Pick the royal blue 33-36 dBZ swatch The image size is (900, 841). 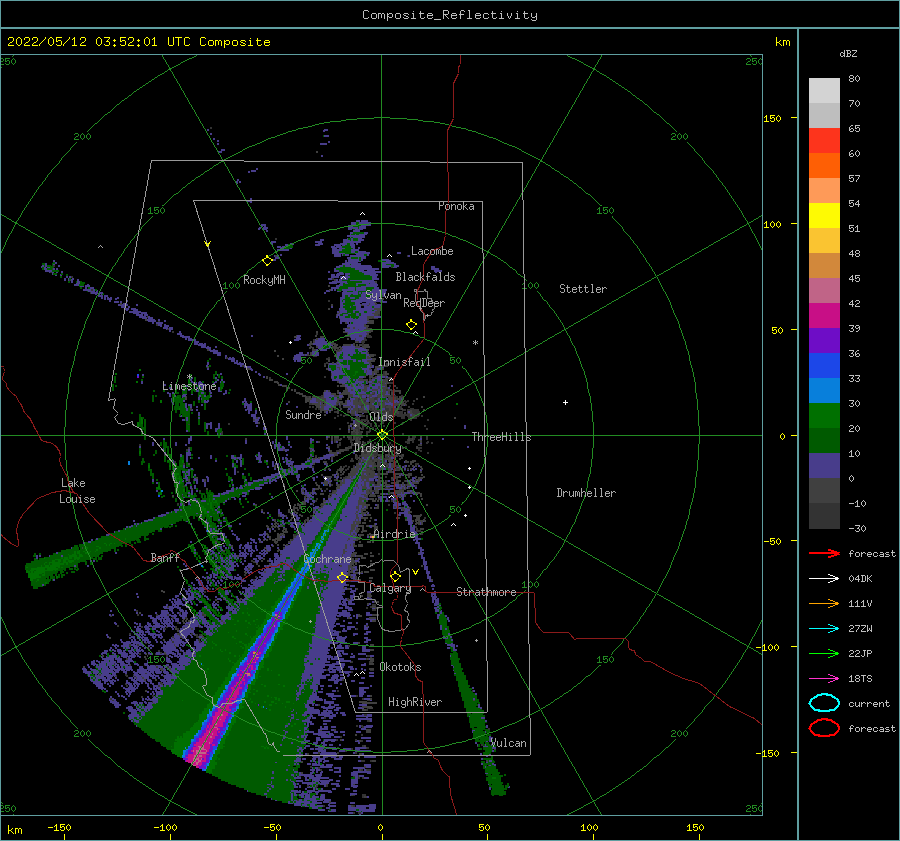click(x=824, y=366)
